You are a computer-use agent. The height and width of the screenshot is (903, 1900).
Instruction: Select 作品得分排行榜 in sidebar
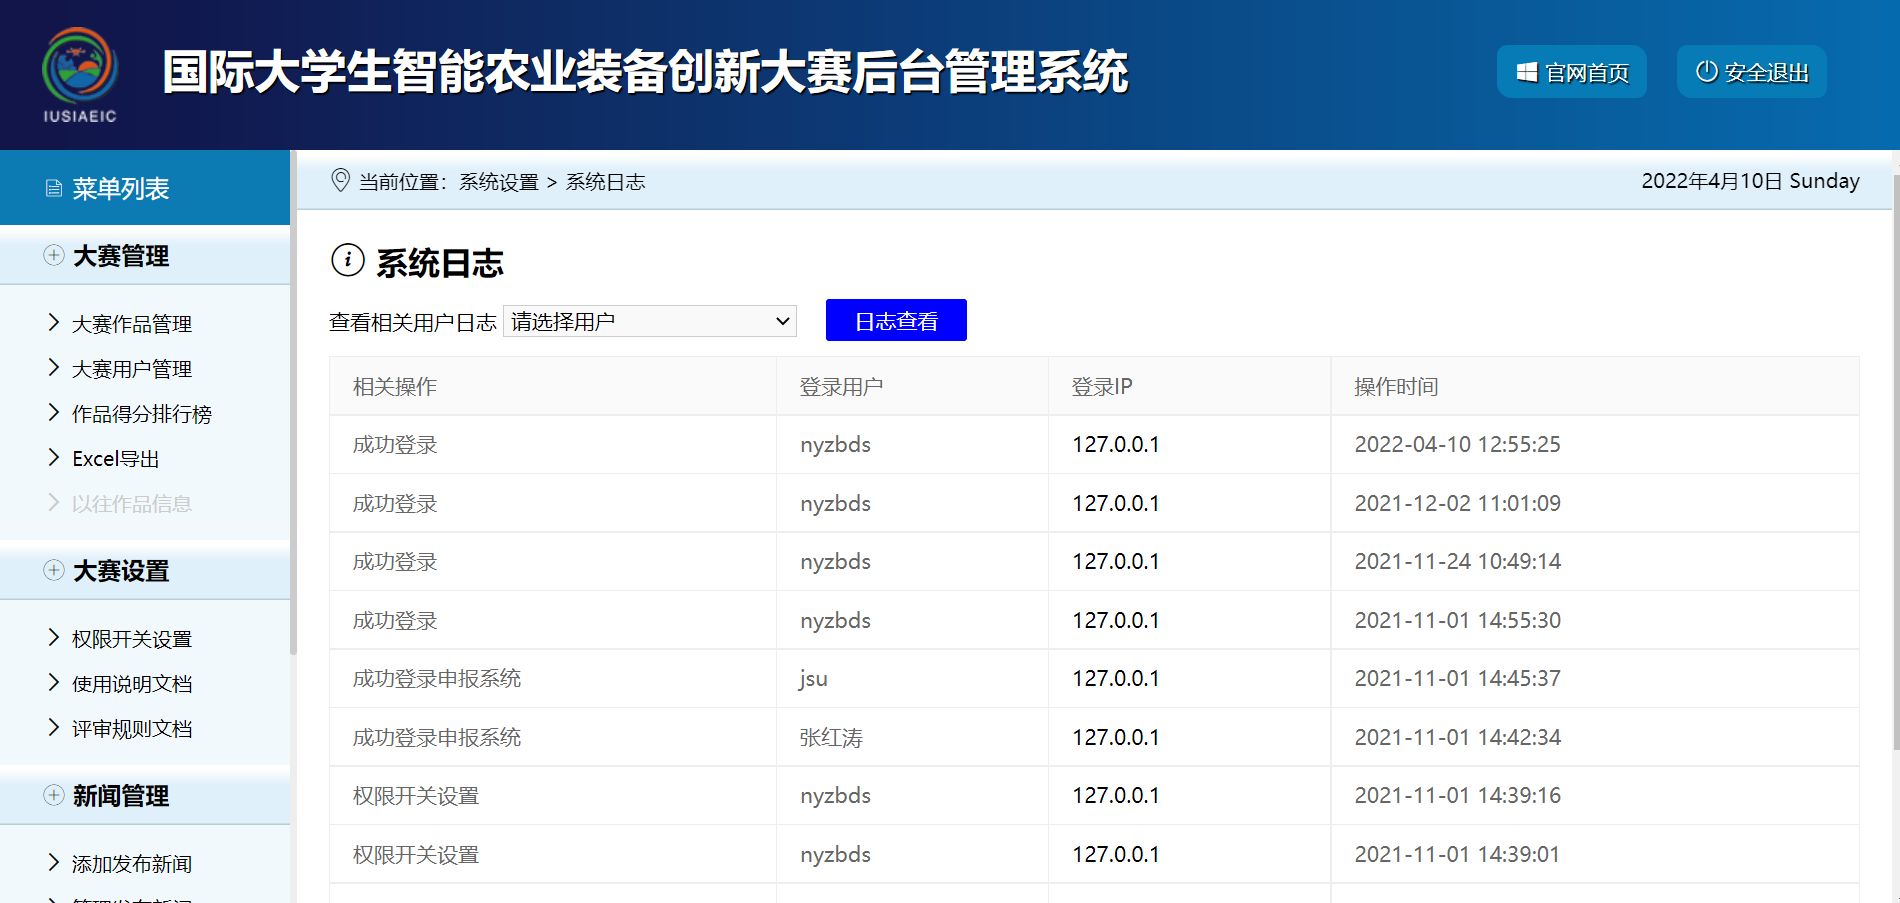[142, 414]
